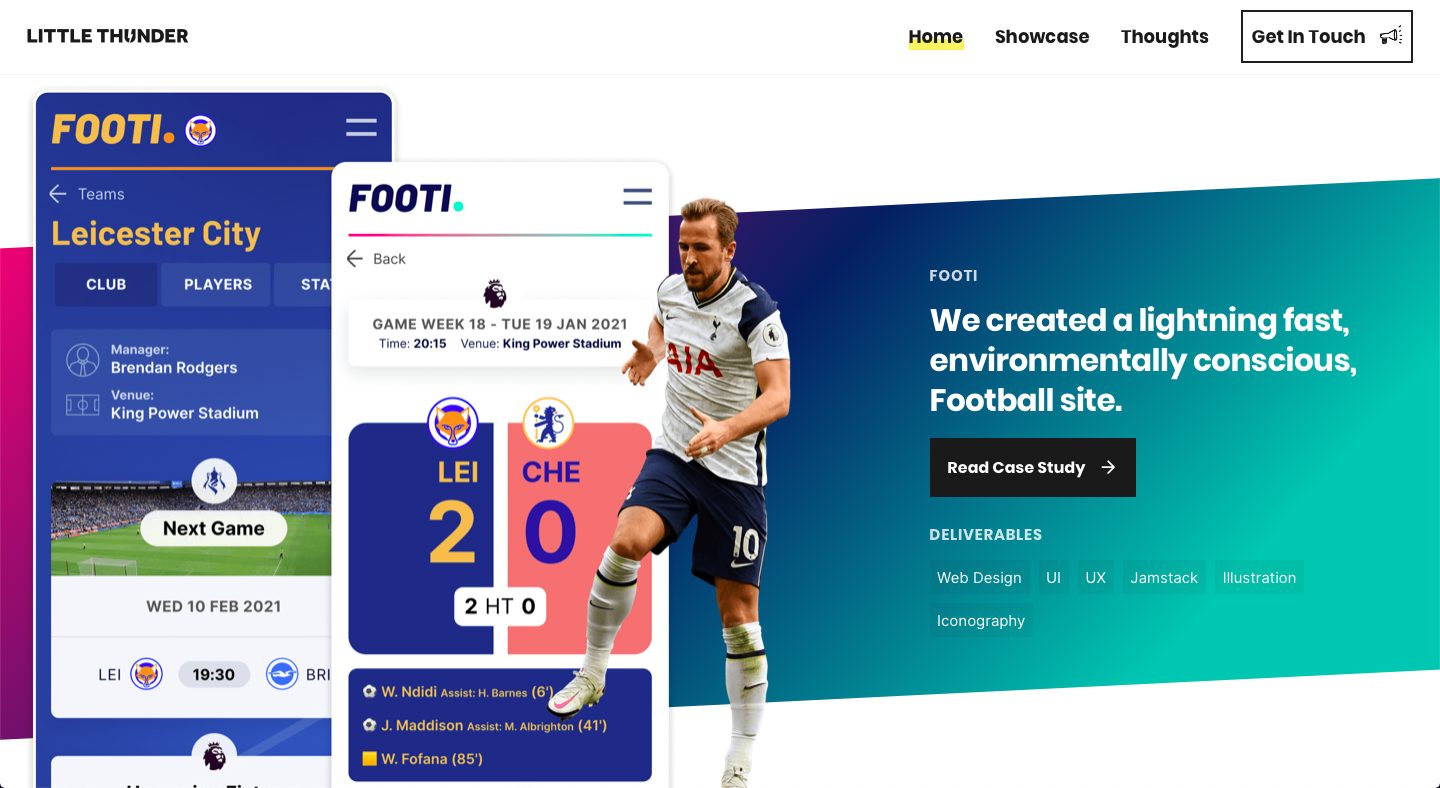The width and height of the screenshot is (1440, 788).
Task: Click the megaphone icon in Get In Touch
Action: (x=1390, y=36)
